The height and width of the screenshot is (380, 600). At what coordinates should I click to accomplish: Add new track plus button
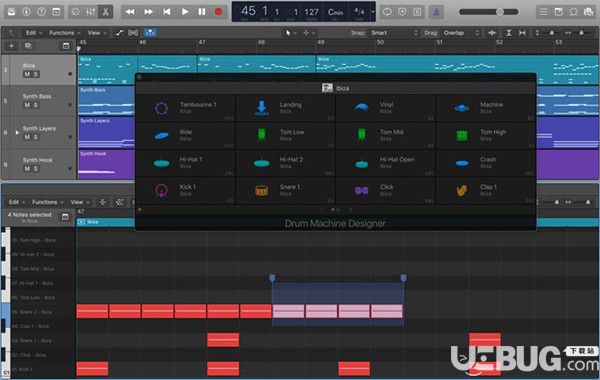[x=11, y=46]
